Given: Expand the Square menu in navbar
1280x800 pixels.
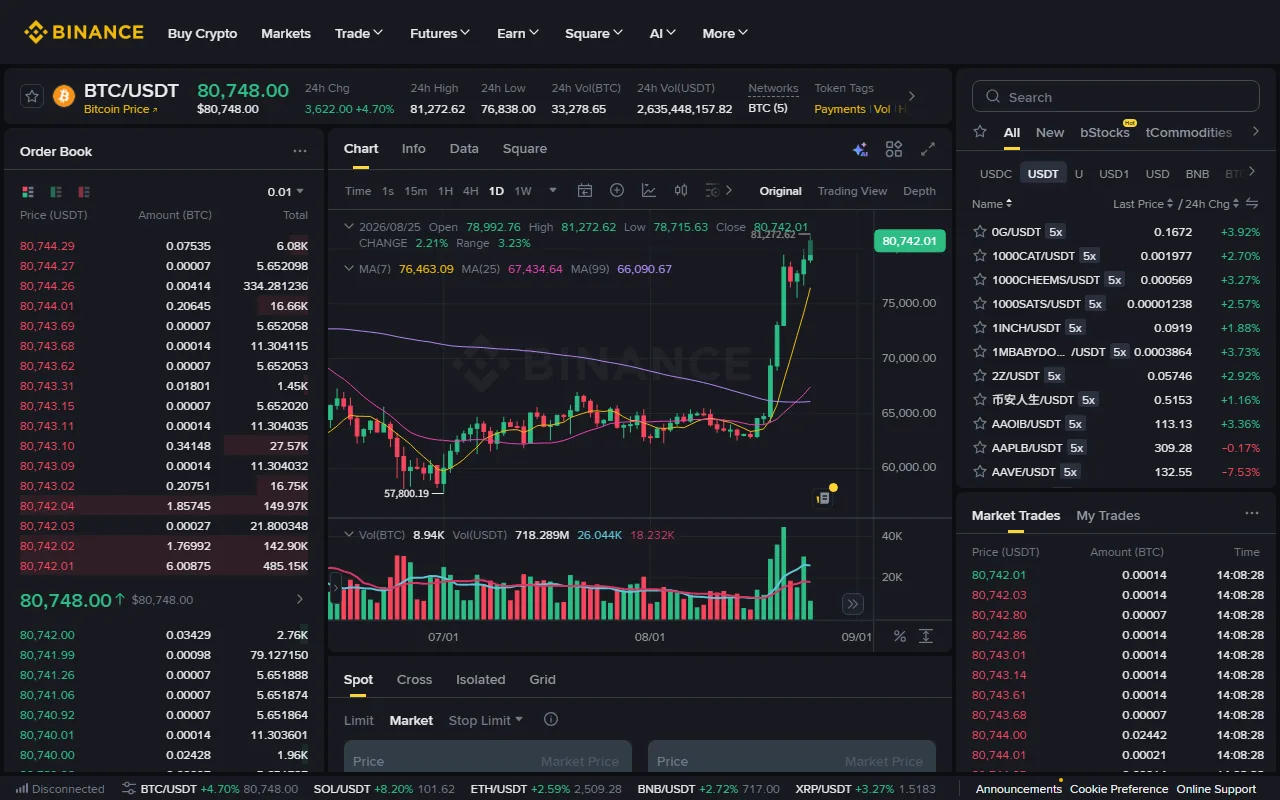Looking at the screenshot, I should coord(594,33).
